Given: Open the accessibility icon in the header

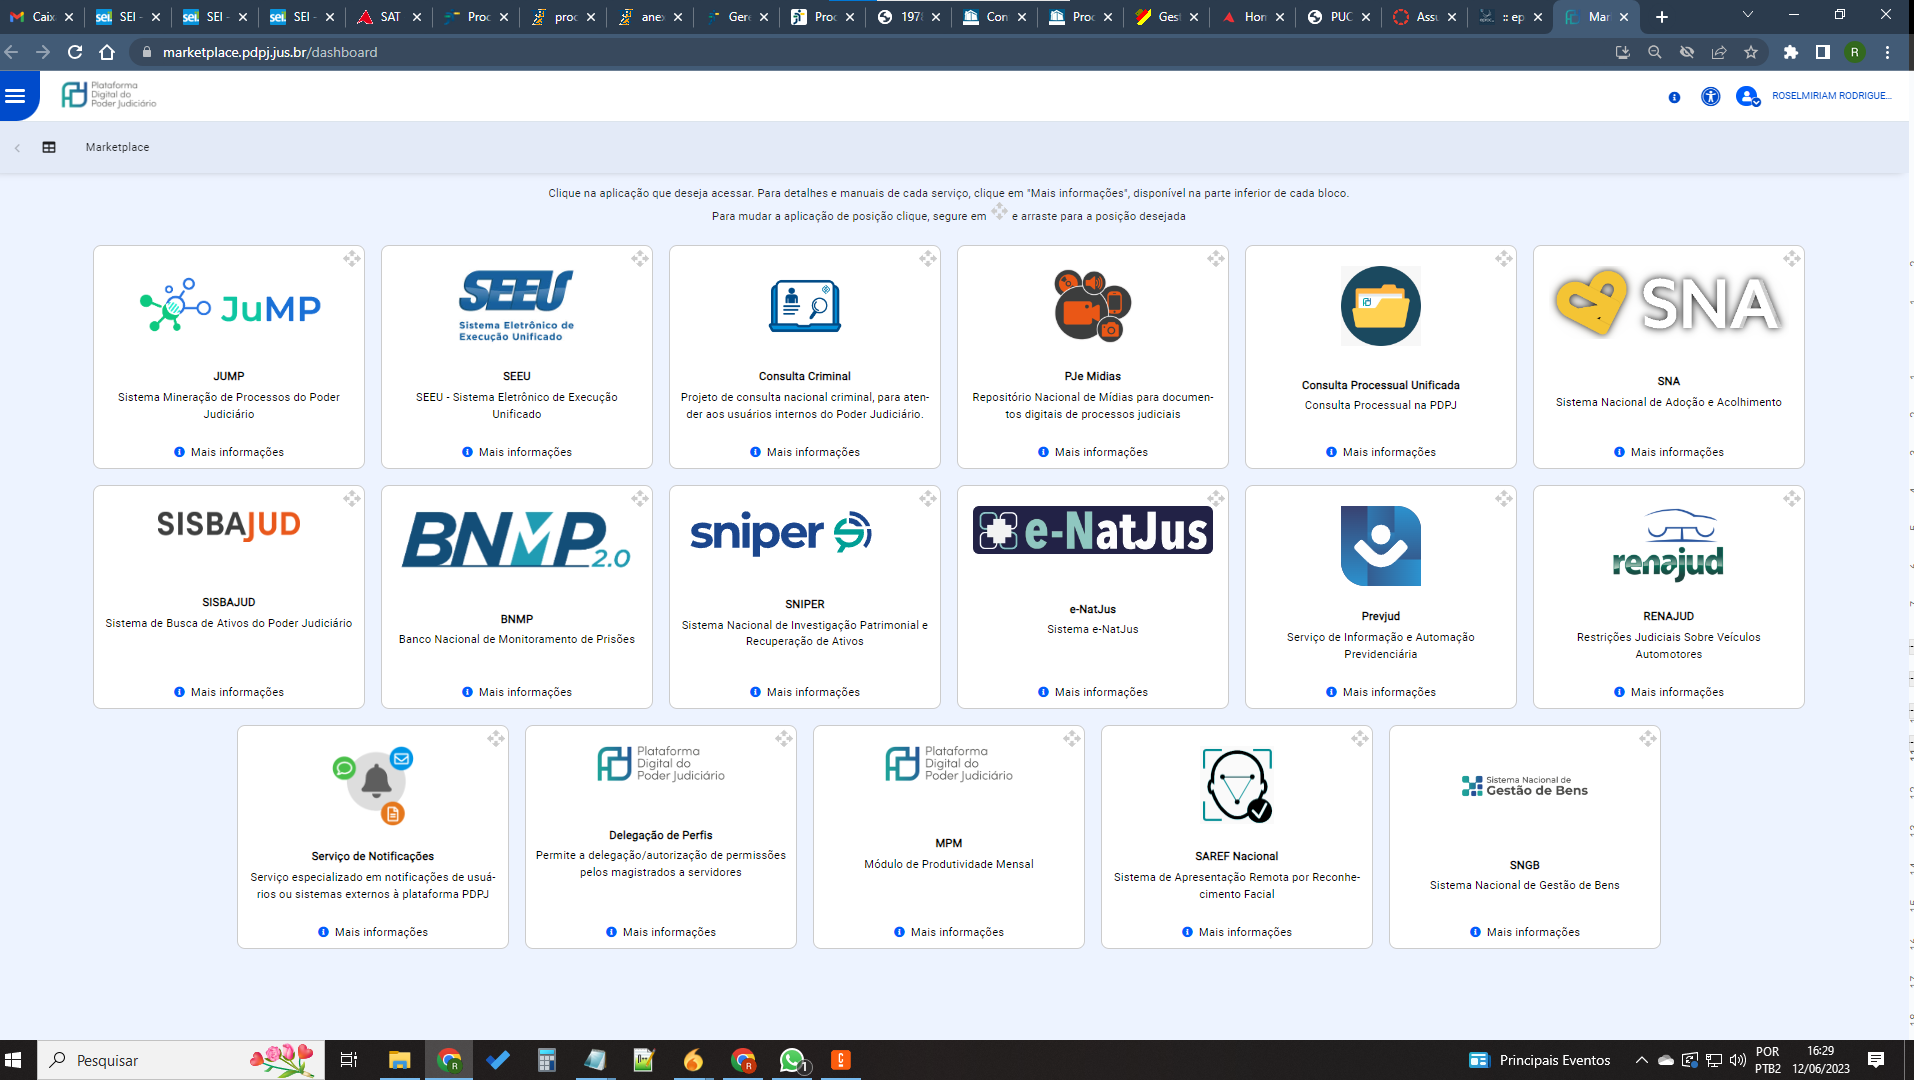Looking at the screenshot, I should tap(1710, 97).
